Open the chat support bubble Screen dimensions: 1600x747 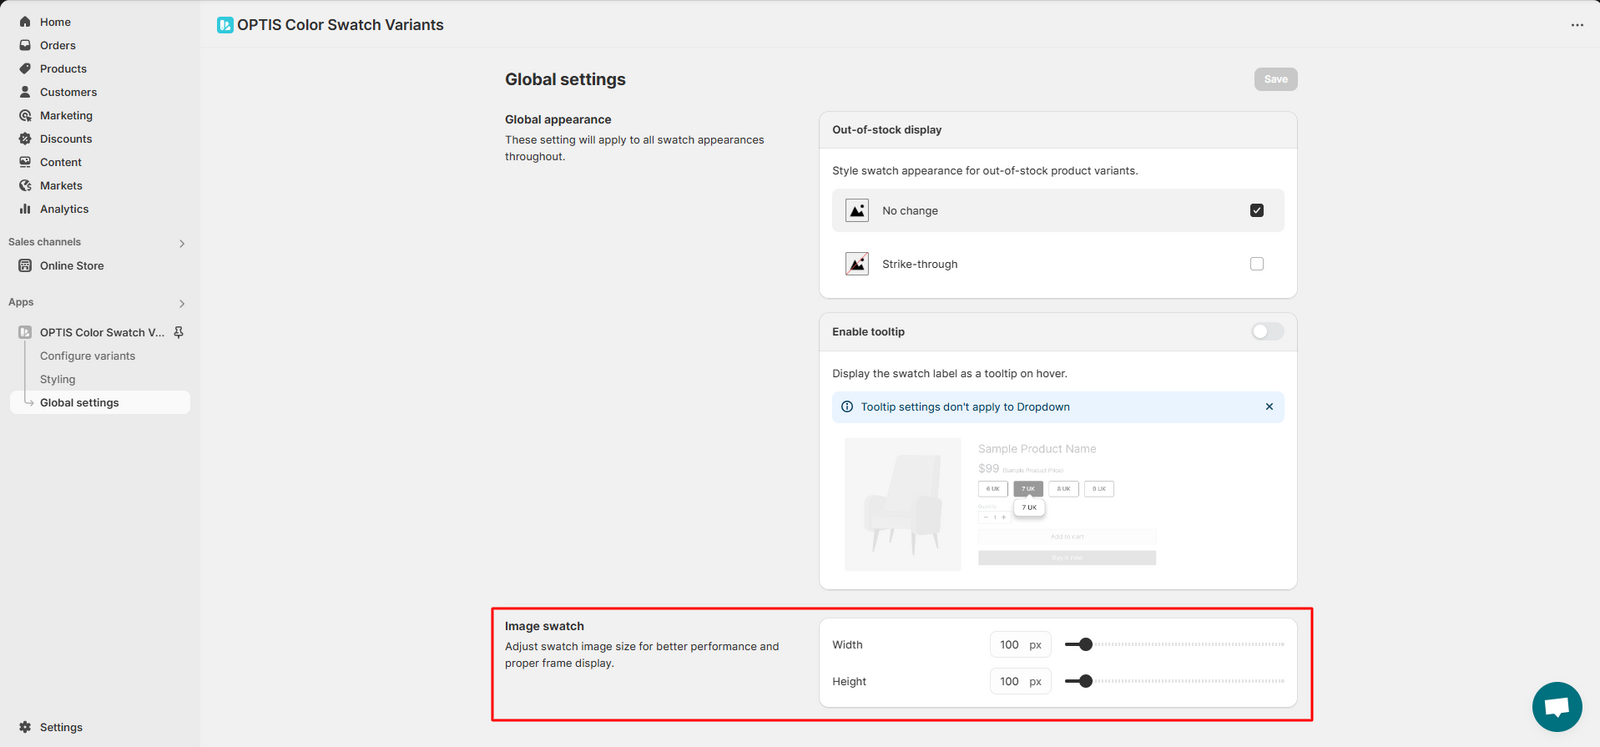coord(1557,707)
